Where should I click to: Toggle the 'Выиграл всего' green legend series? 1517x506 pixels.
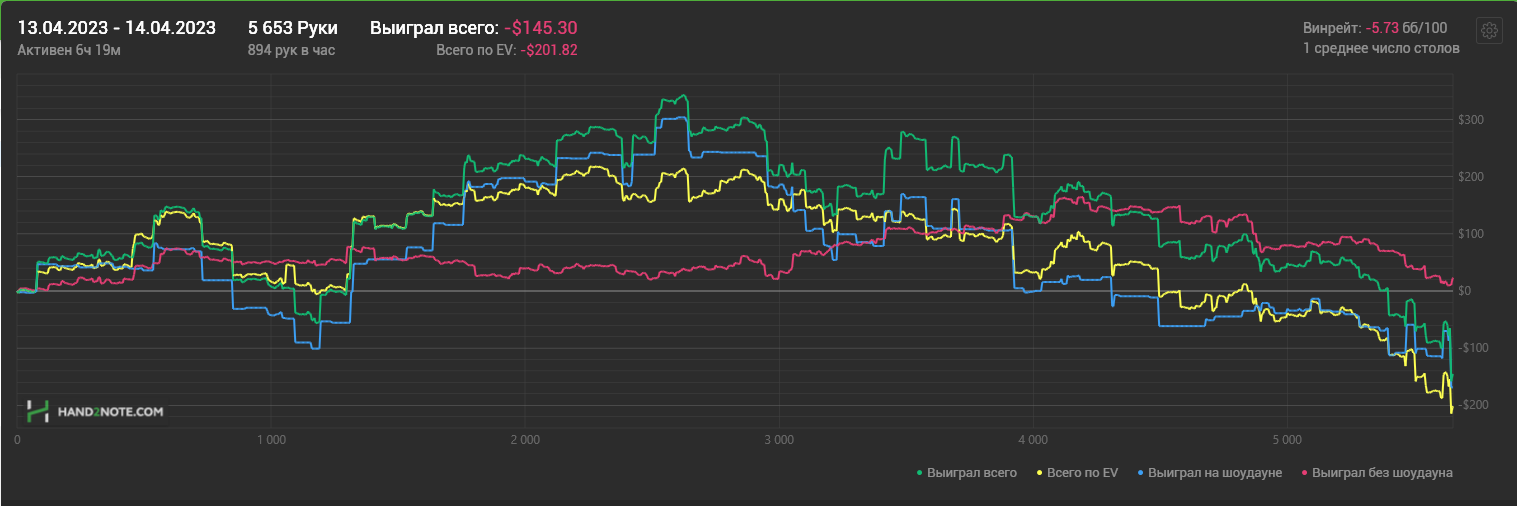(x=968, y=472)
